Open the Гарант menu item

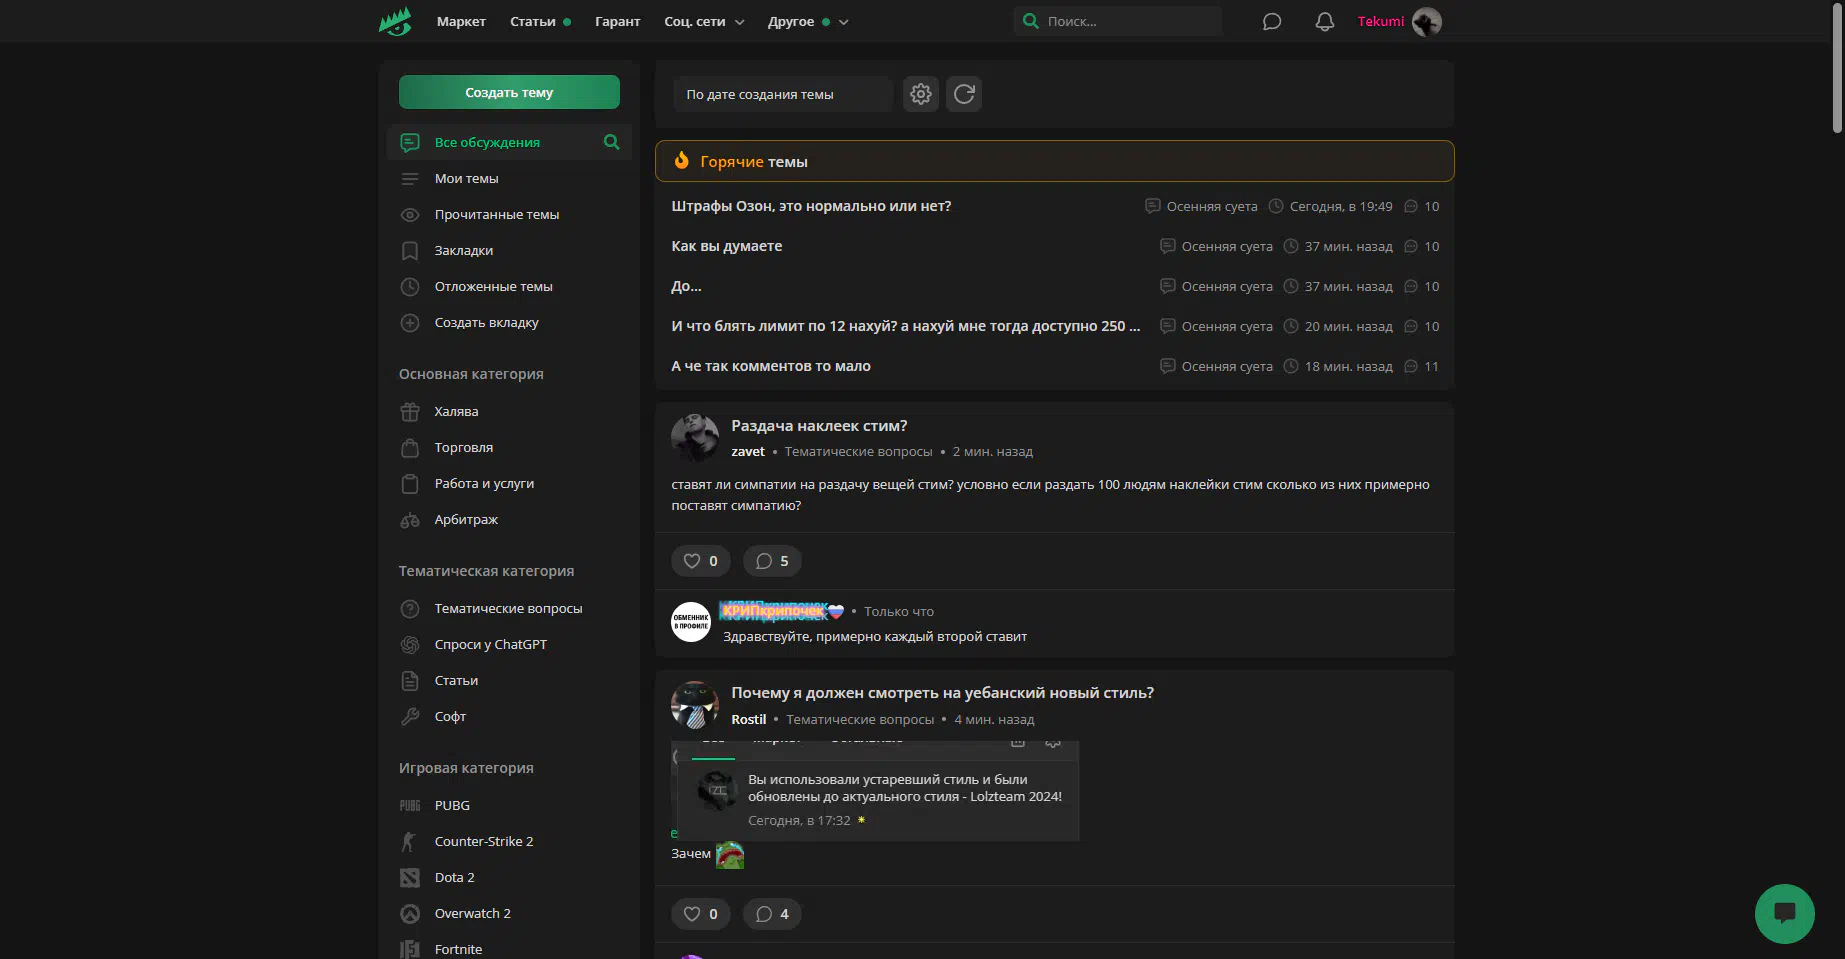coord(617,21)
